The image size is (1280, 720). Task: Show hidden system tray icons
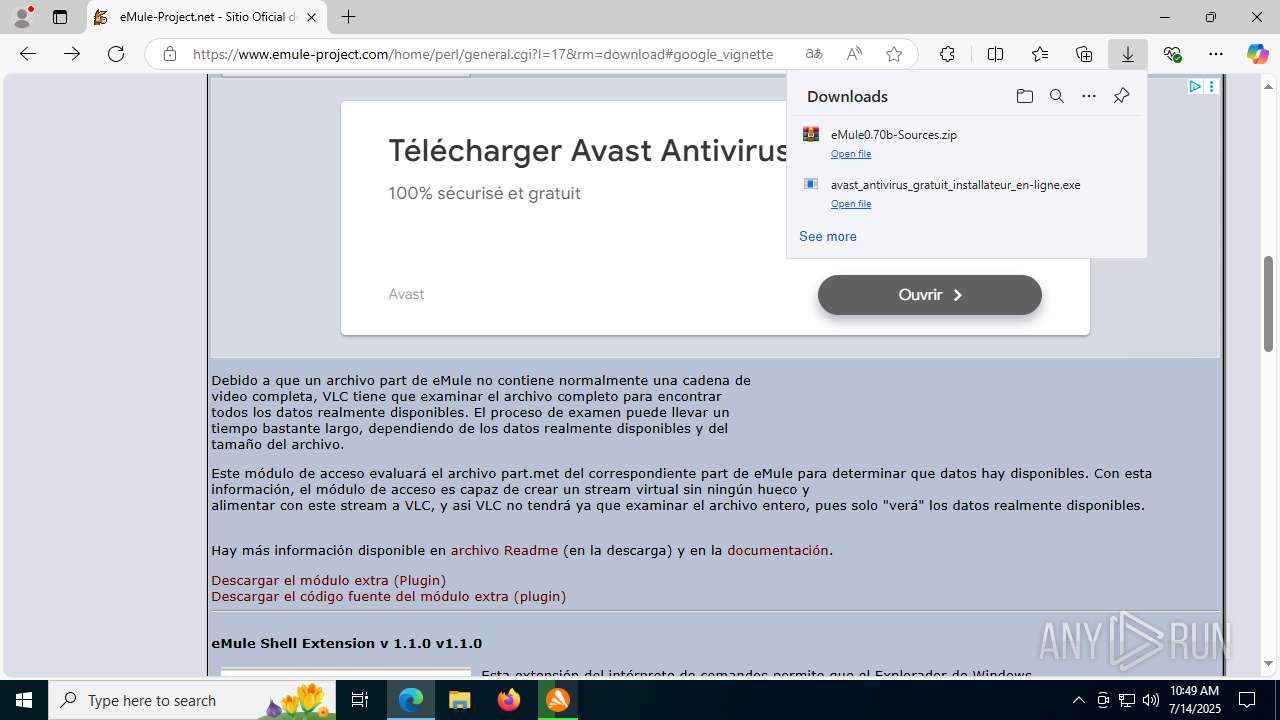(x=1078, y=700)
